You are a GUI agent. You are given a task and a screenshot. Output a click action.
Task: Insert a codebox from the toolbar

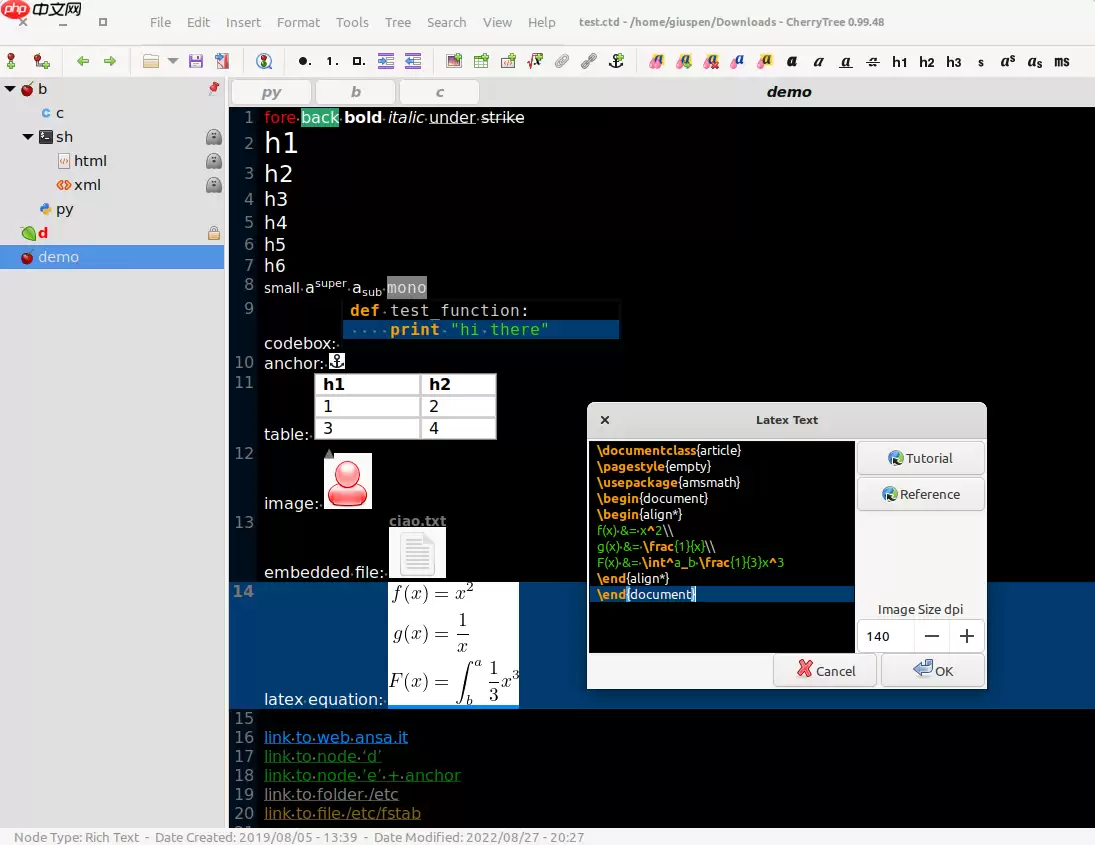click(509, 60)
